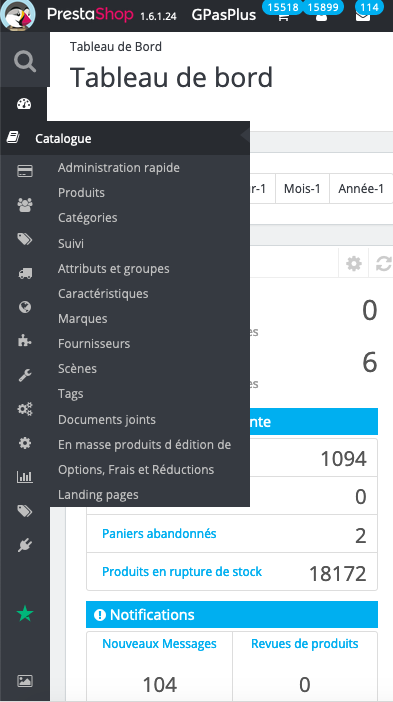The width and height of the screenshot is (393, 702).
Task: Open the localization globe icon
Action: pyautogui.click(x=25, y=307)
